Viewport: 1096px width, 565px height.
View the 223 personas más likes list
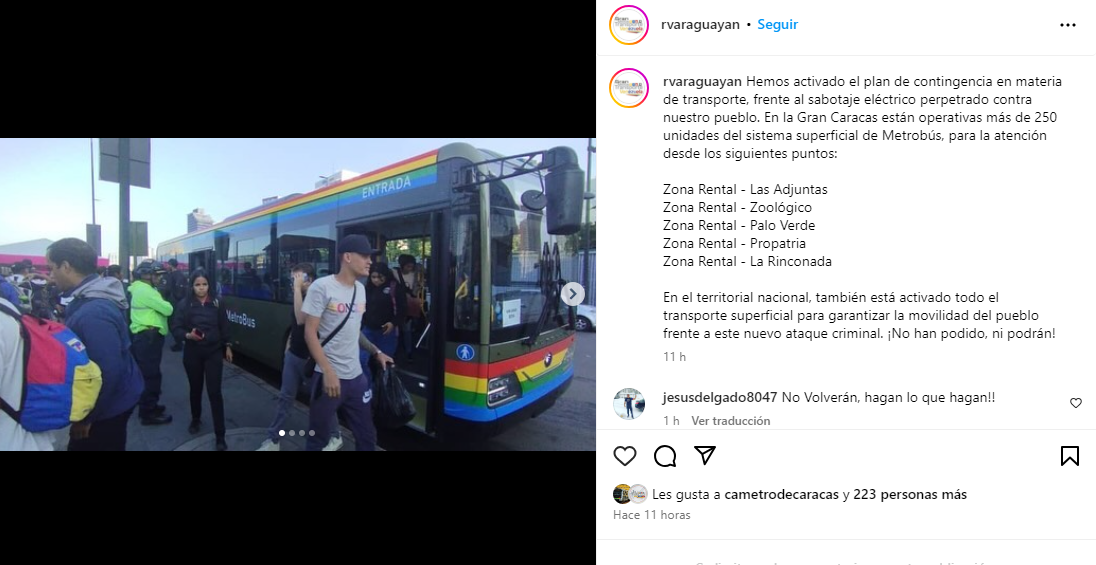(x=910, y=494)
